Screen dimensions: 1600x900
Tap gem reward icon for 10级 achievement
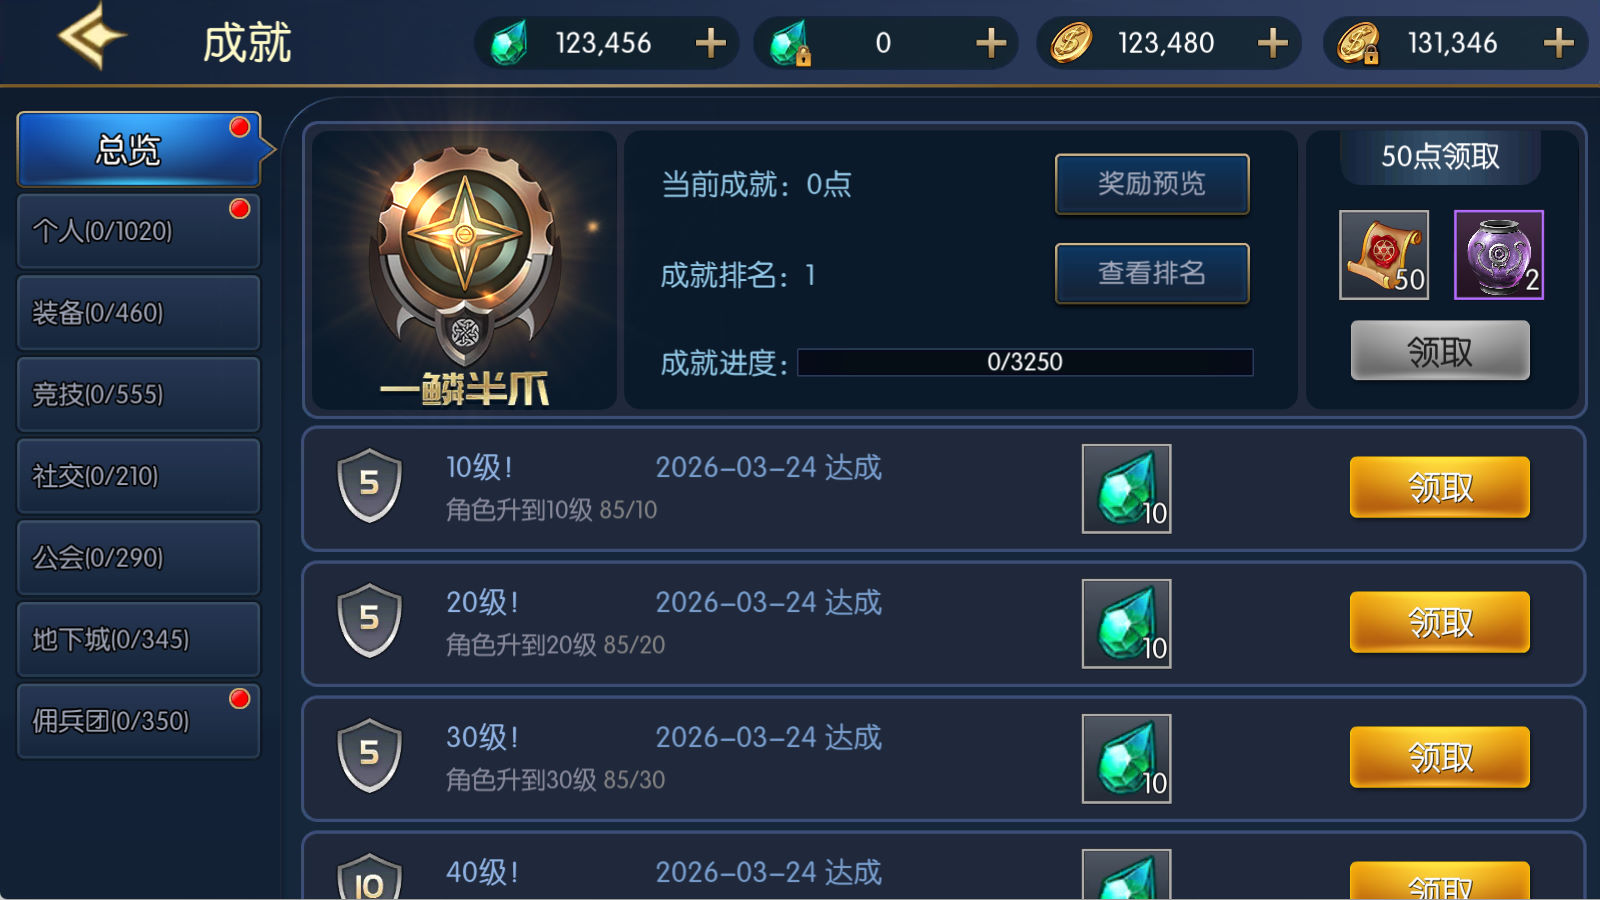click(1126, 489)
